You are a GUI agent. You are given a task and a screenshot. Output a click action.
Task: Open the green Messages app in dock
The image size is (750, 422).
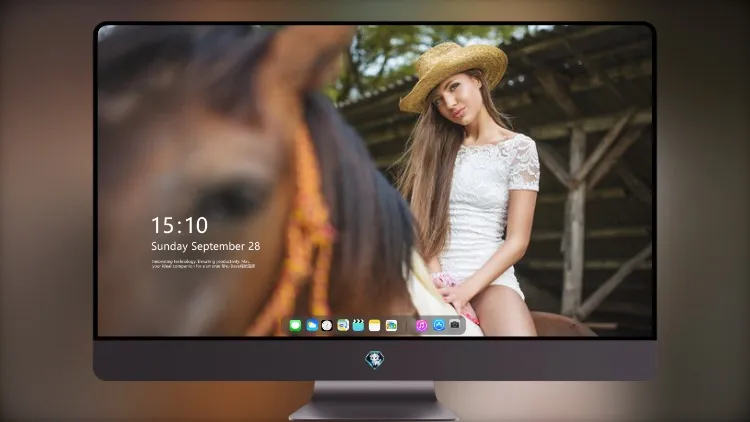pos(295,325)
